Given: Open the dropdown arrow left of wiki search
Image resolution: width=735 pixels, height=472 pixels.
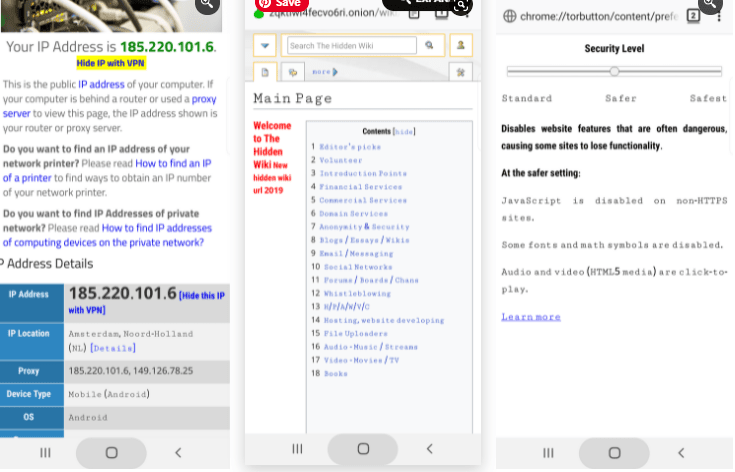Looking at the screenshot, I should coord(265,45).
